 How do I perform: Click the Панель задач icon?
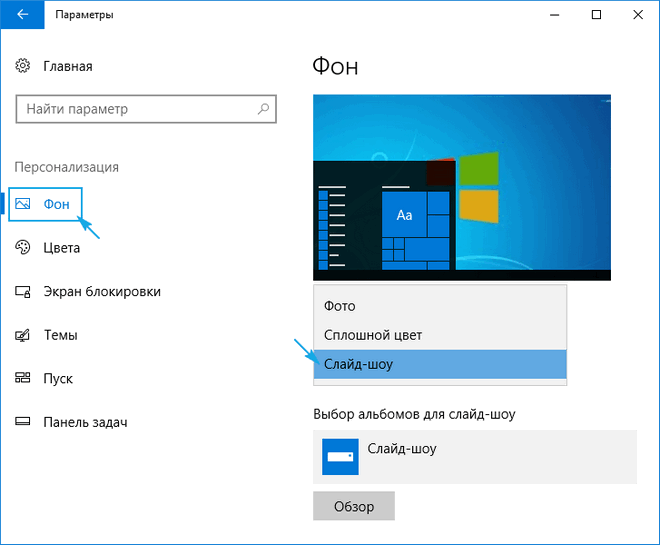pos(24,423)
